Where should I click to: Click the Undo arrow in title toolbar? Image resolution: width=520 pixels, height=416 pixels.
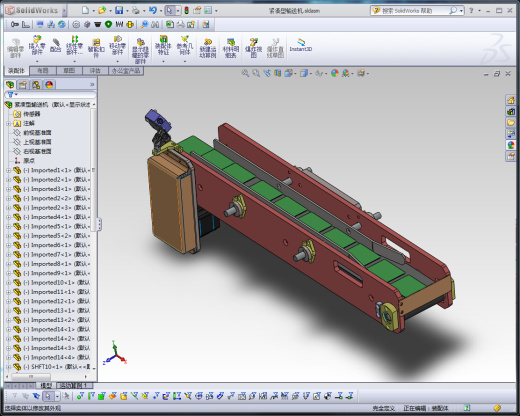(x=153, y=11)
